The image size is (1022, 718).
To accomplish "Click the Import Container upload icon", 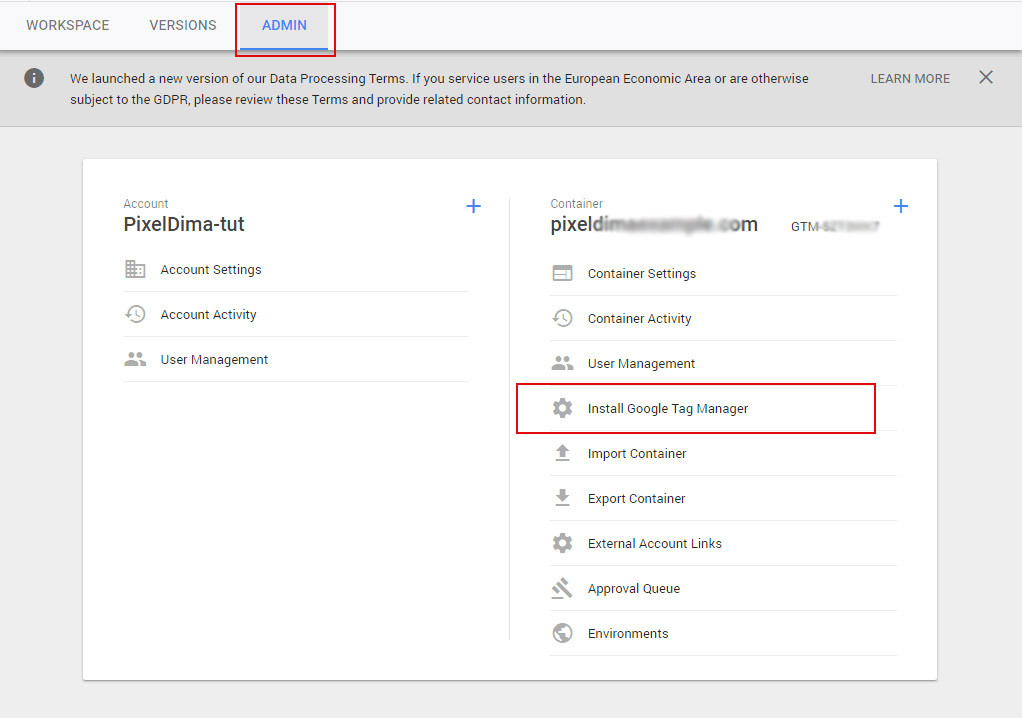I will pos(562,453).
